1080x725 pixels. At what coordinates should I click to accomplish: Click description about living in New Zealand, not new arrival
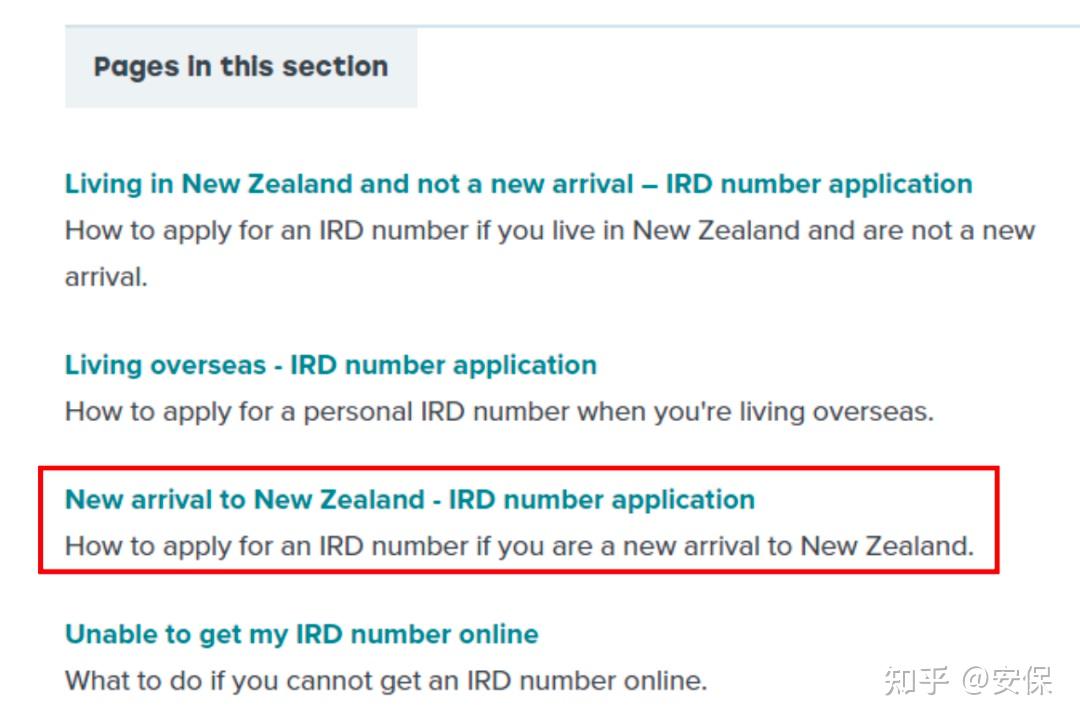549,231
